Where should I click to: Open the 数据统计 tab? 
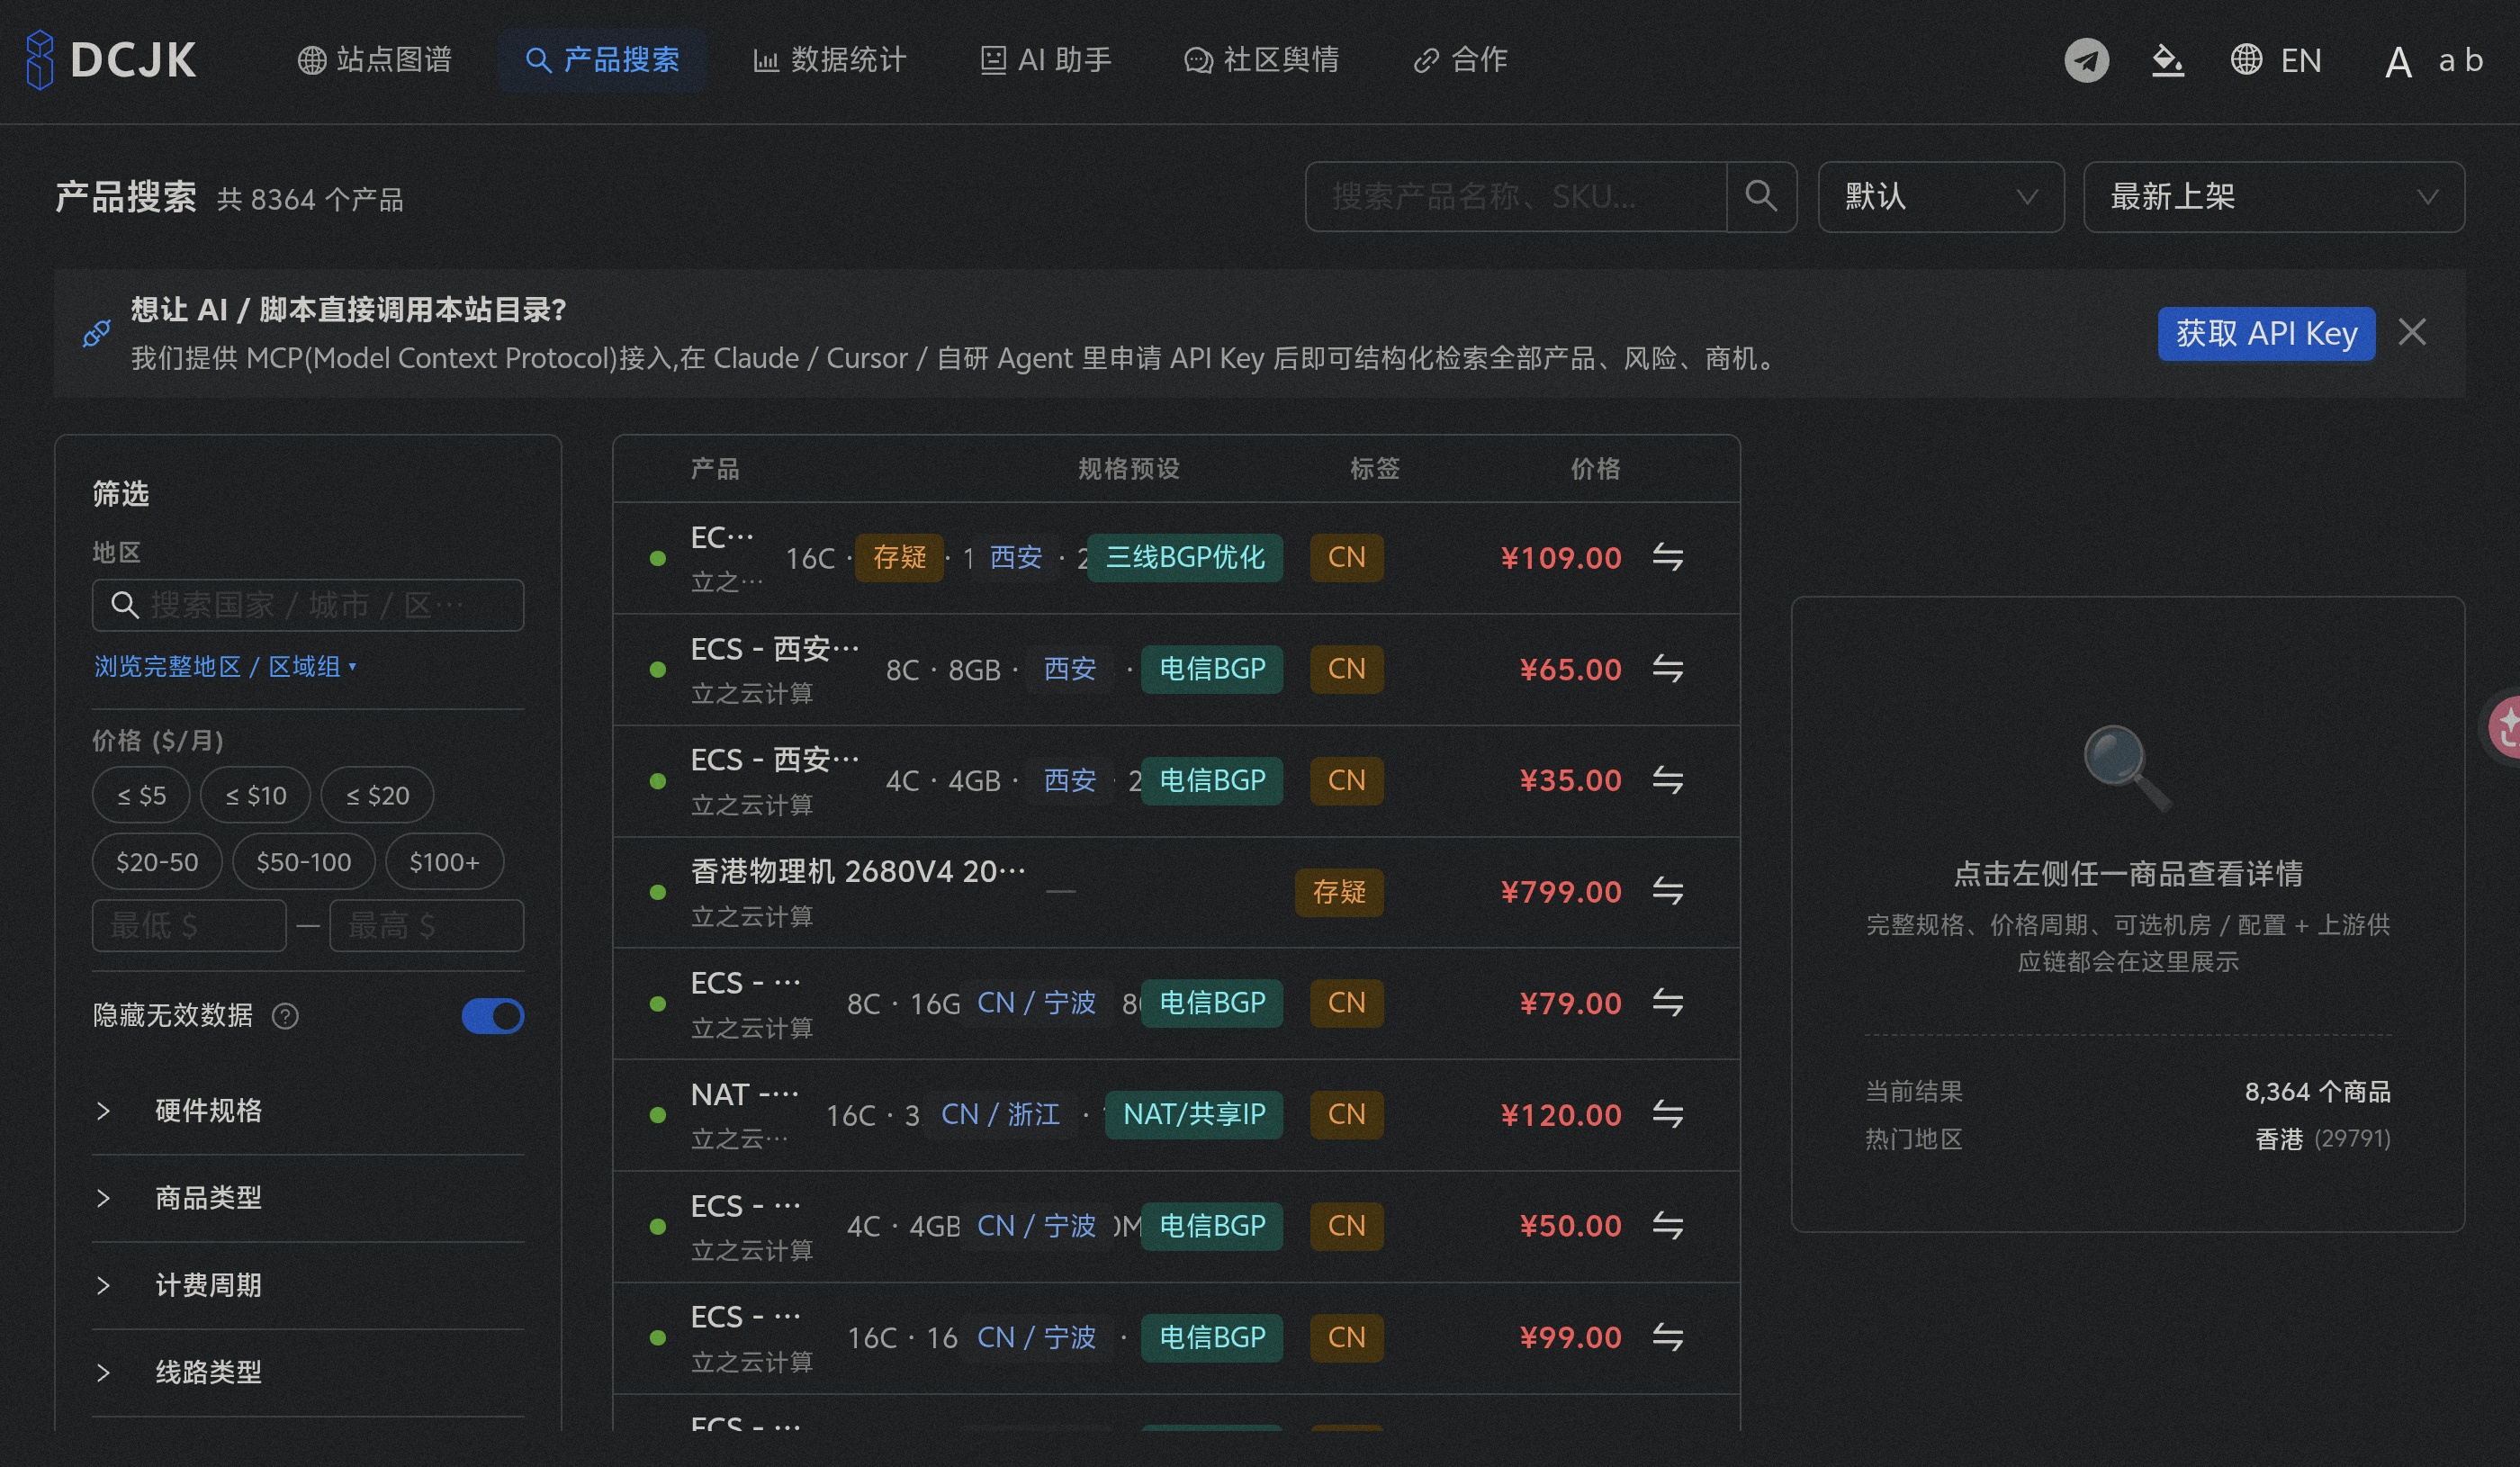click(829, 60)
